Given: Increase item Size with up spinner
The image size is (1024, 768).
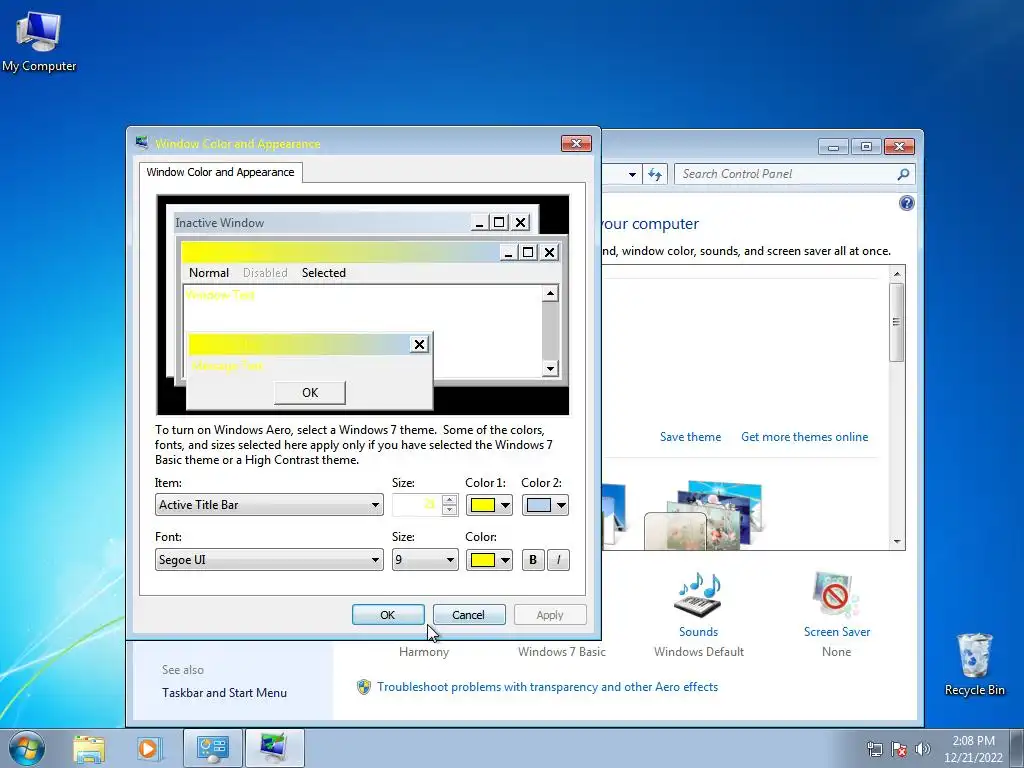Looking at the screenshot, I should [449, 500].
